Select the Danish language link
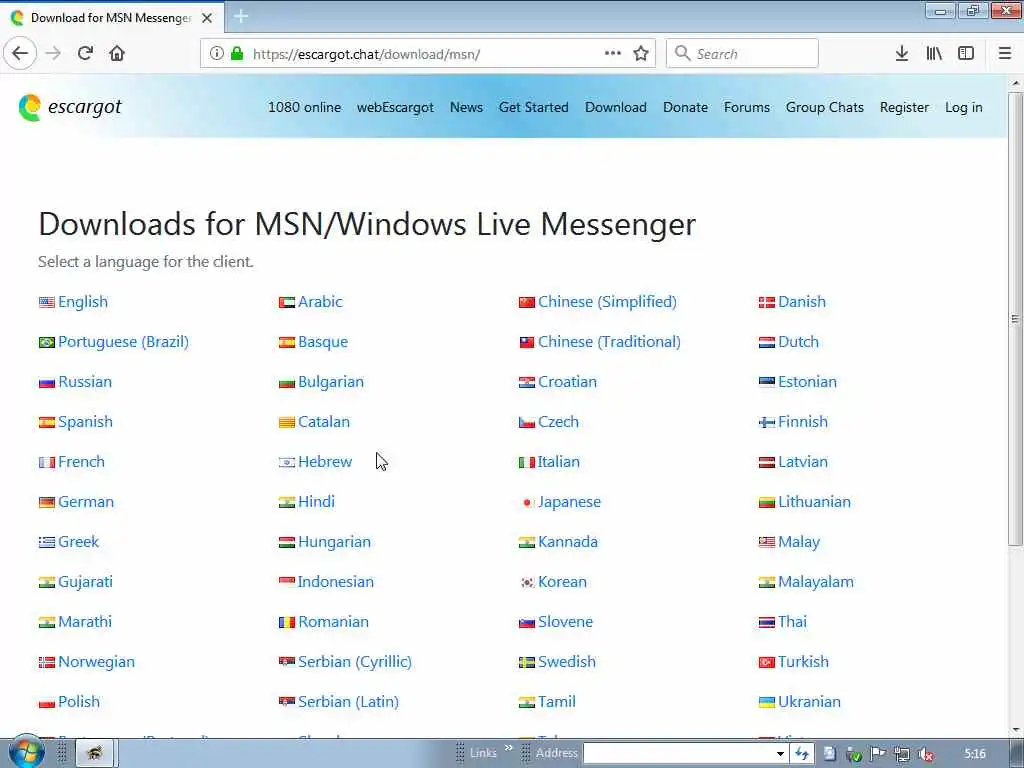 (x=802, y=302)
